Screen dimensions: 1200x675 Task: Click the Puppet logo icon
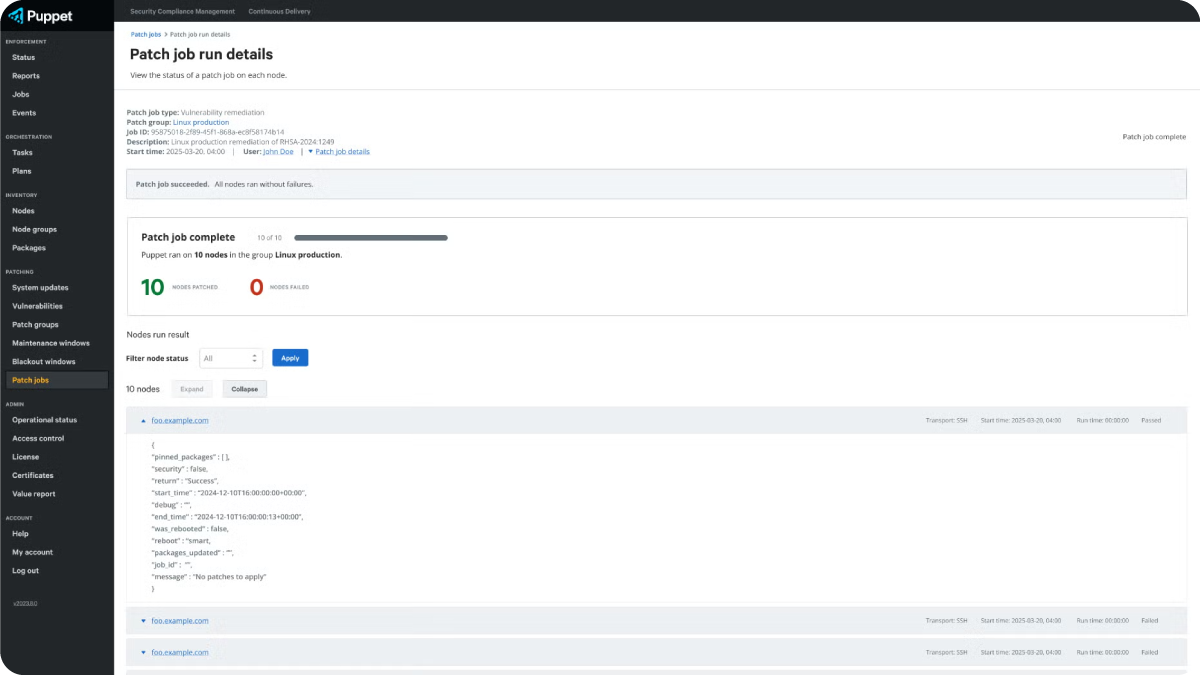pos(15,15)
